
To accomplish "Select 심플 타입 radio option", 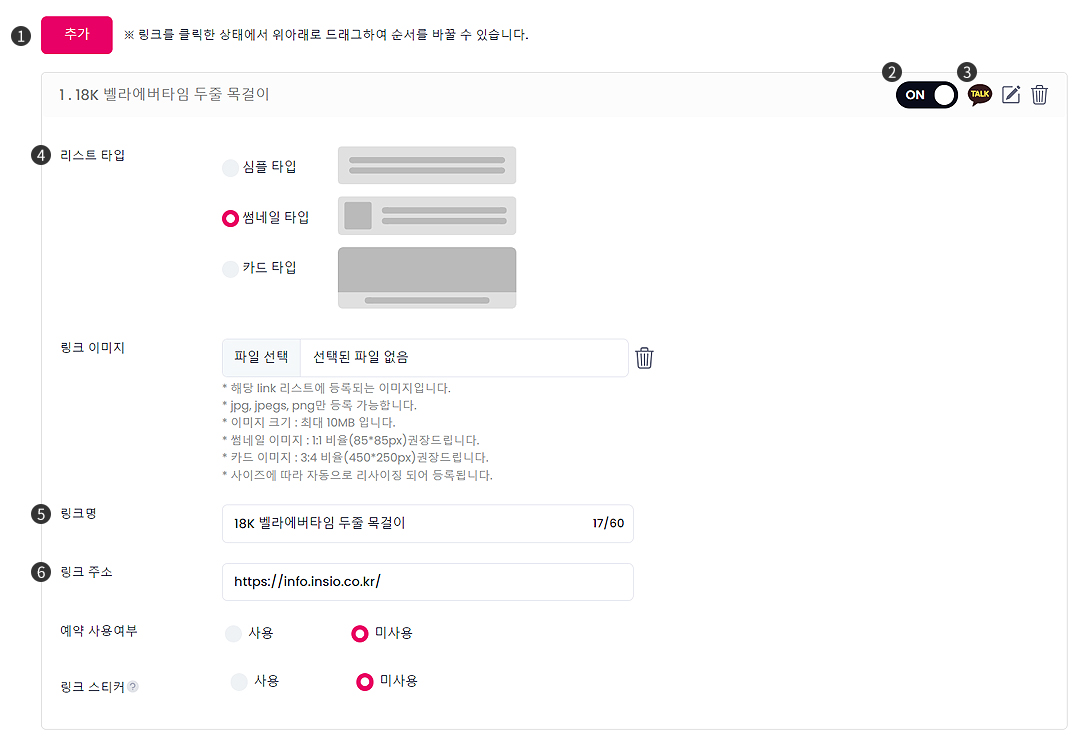I will pos(230,167).
